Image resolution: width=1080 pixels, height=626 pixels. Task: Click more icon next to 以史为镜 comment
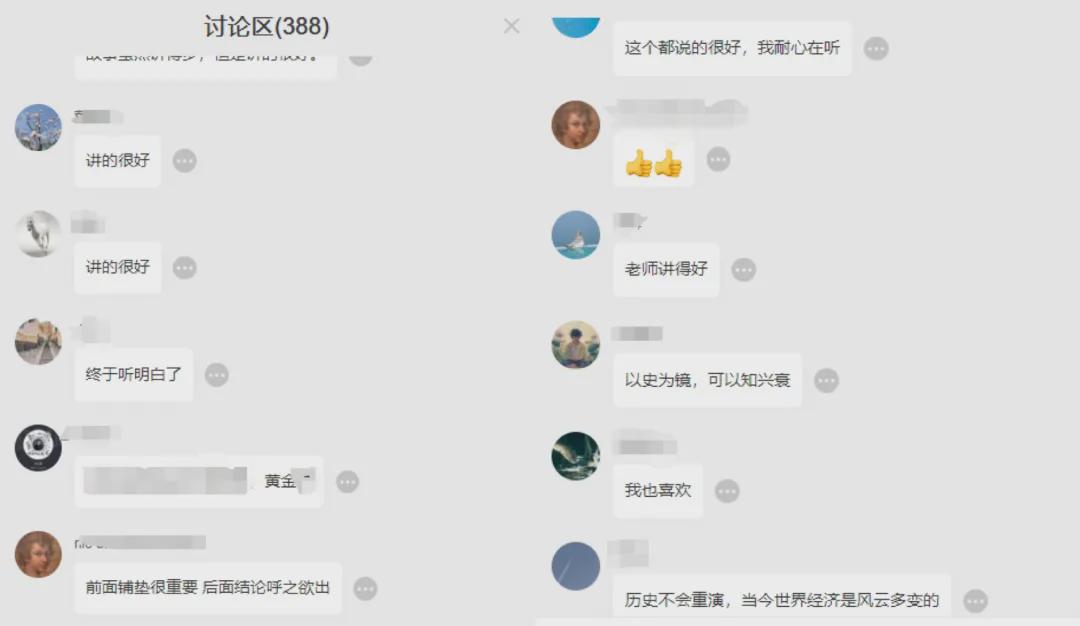click(x=827, y=380)
